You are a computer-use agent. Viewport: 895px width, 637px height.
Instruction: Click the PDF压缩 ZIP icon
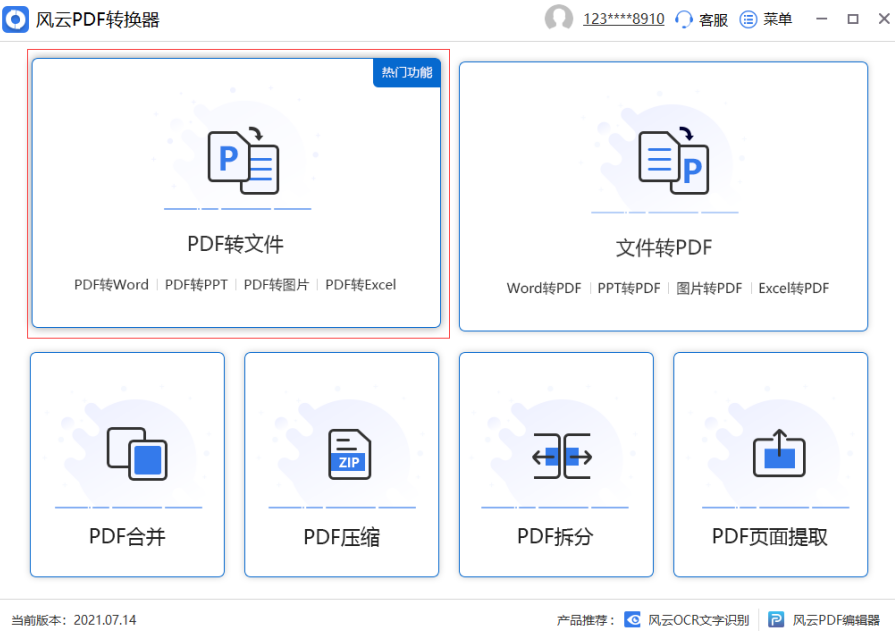[x=350, y=454]
